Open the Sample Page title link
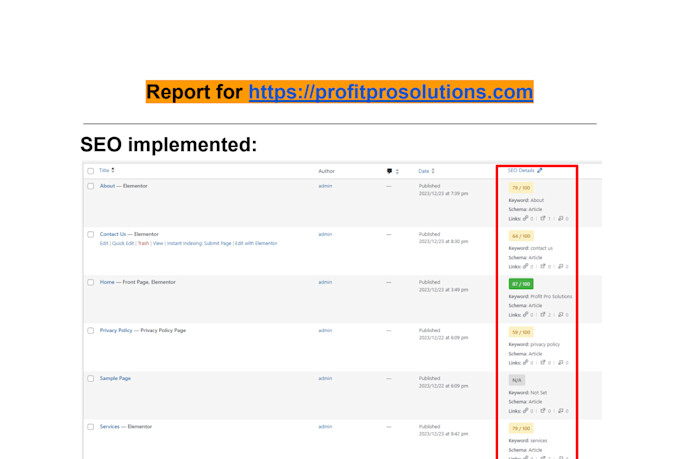 115,379
